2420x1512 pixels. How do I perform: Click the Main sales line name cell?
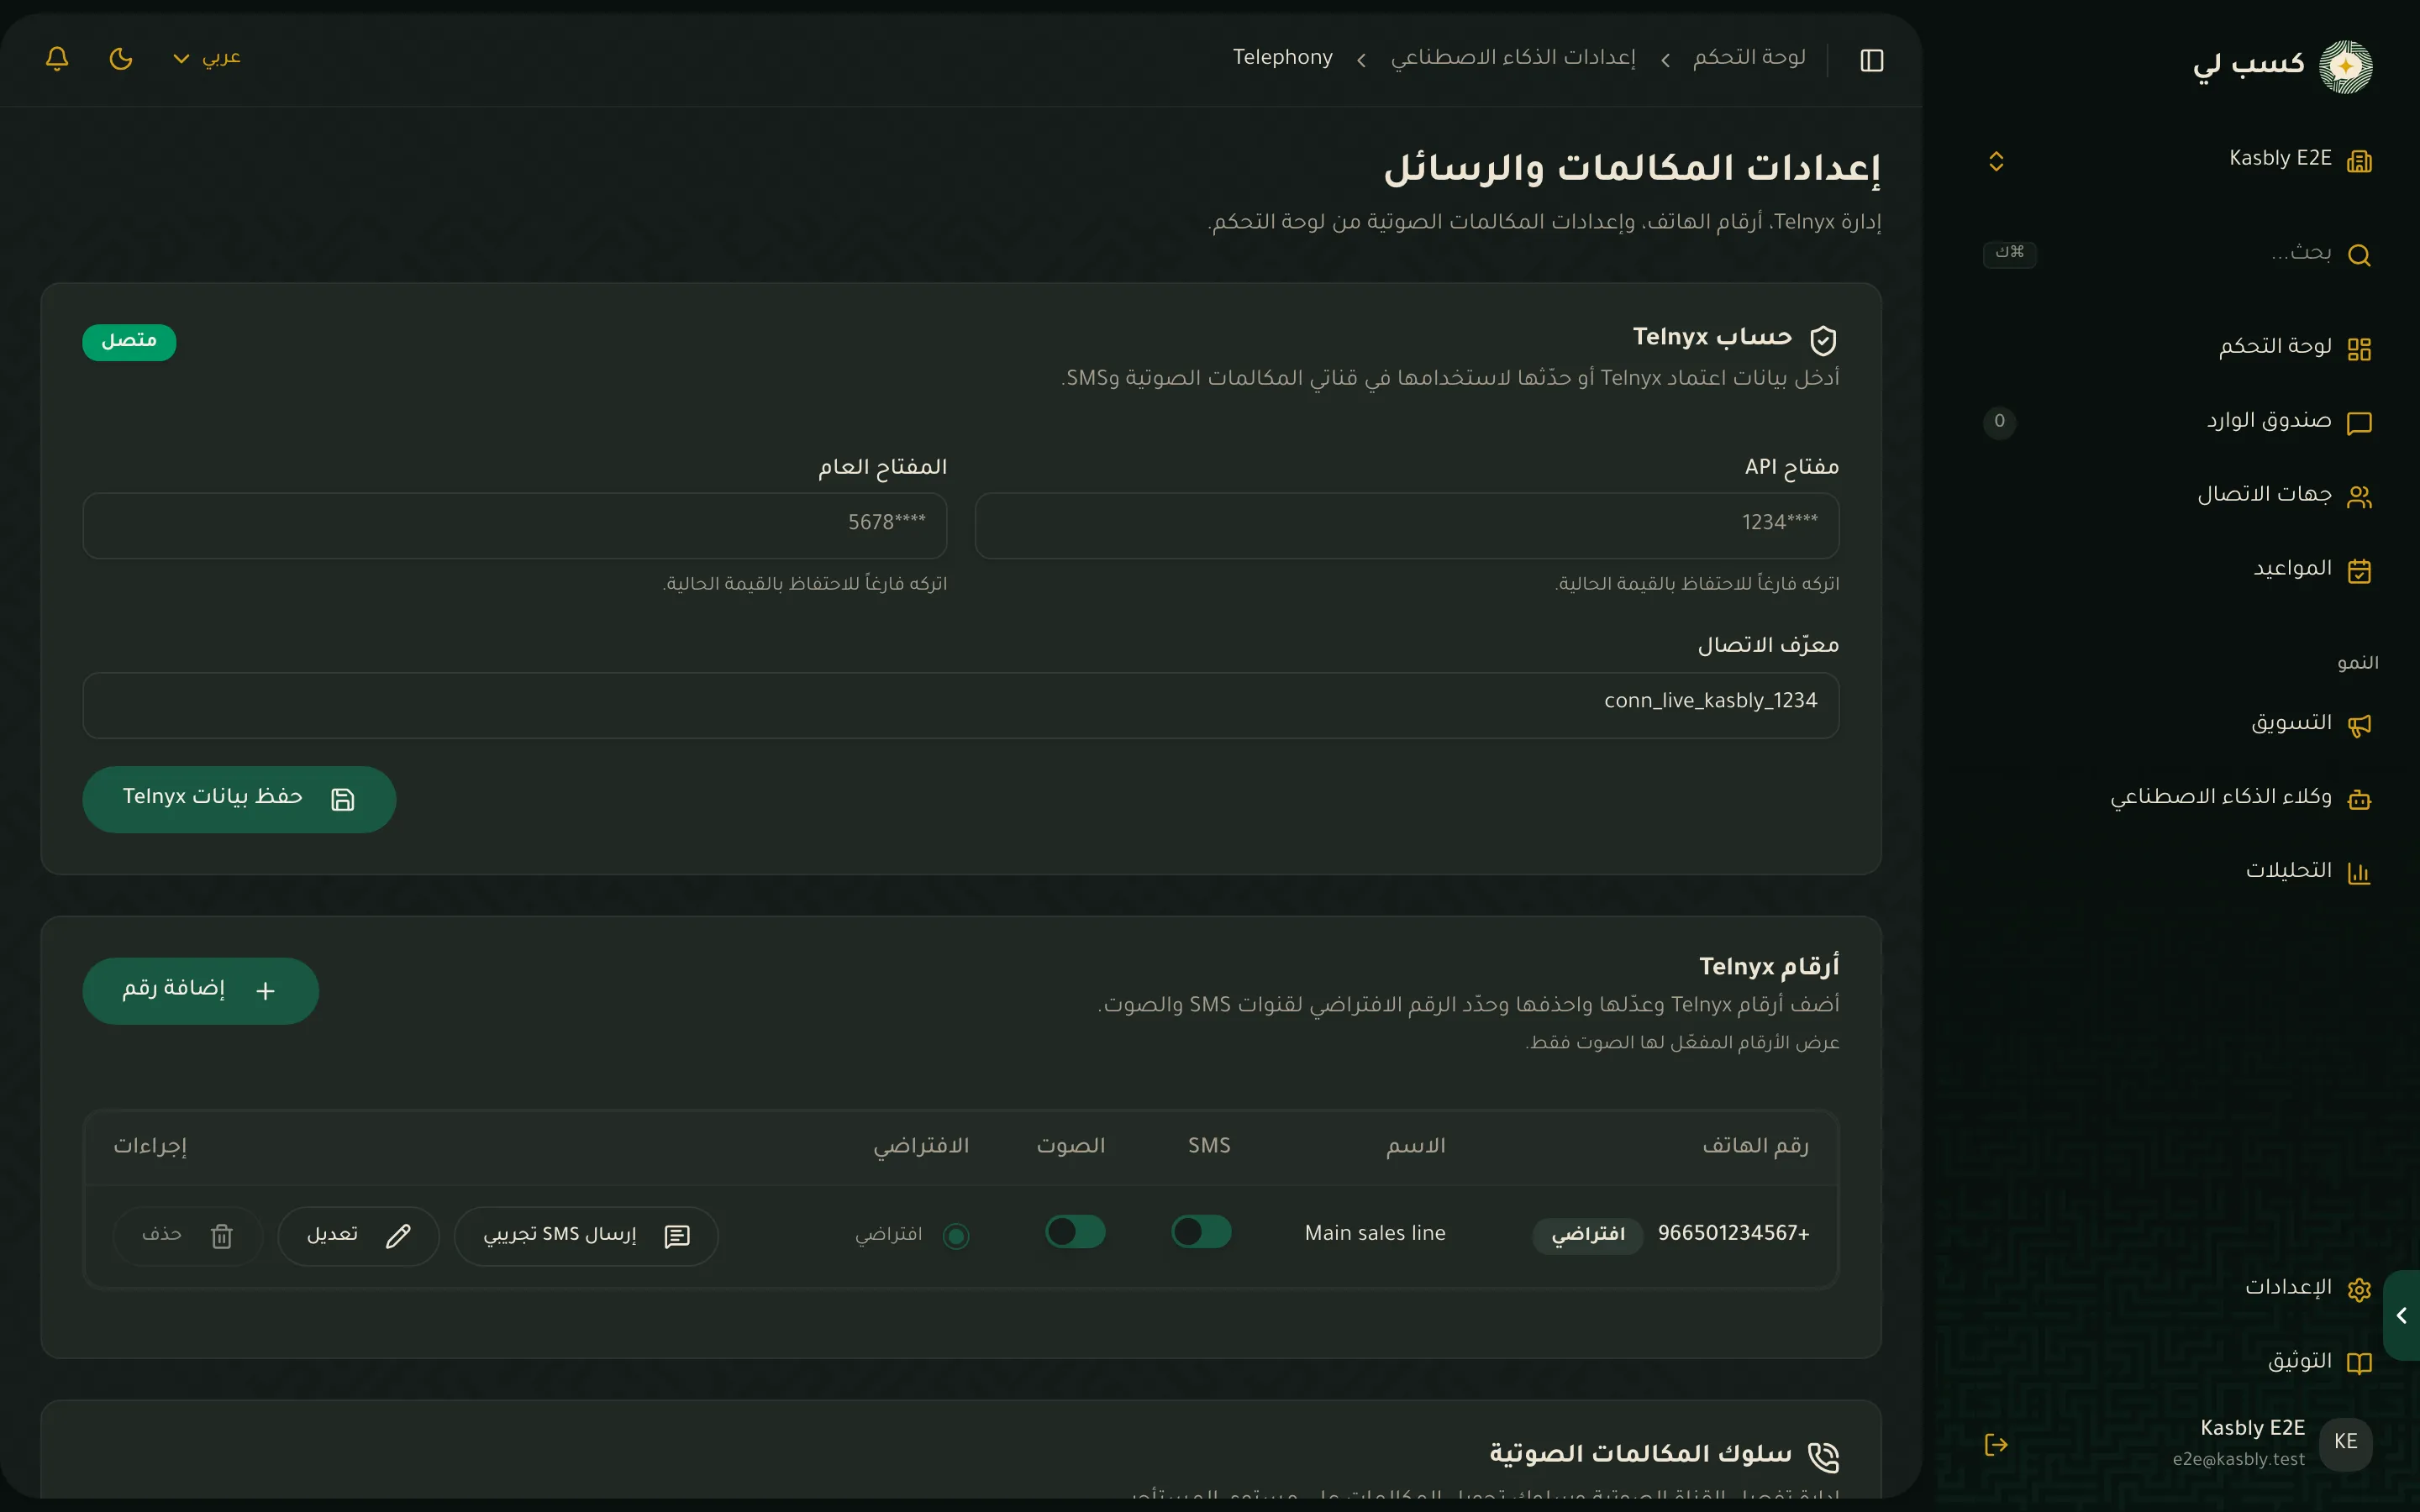coord(1375,1233)
